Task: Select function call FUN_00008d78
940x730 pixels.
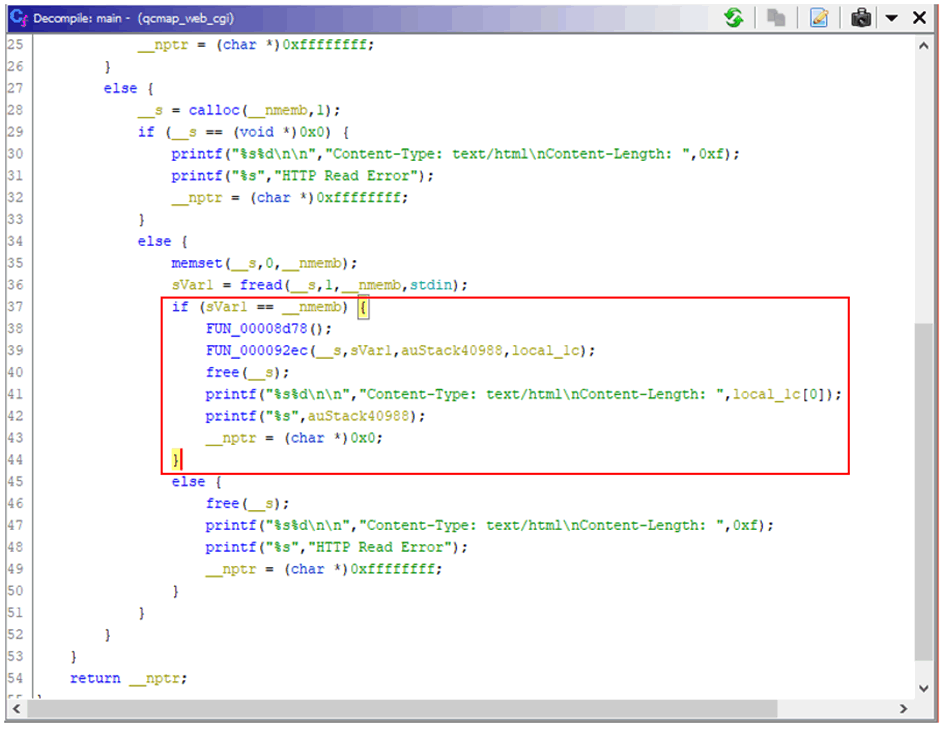Action: pos(261,328)
